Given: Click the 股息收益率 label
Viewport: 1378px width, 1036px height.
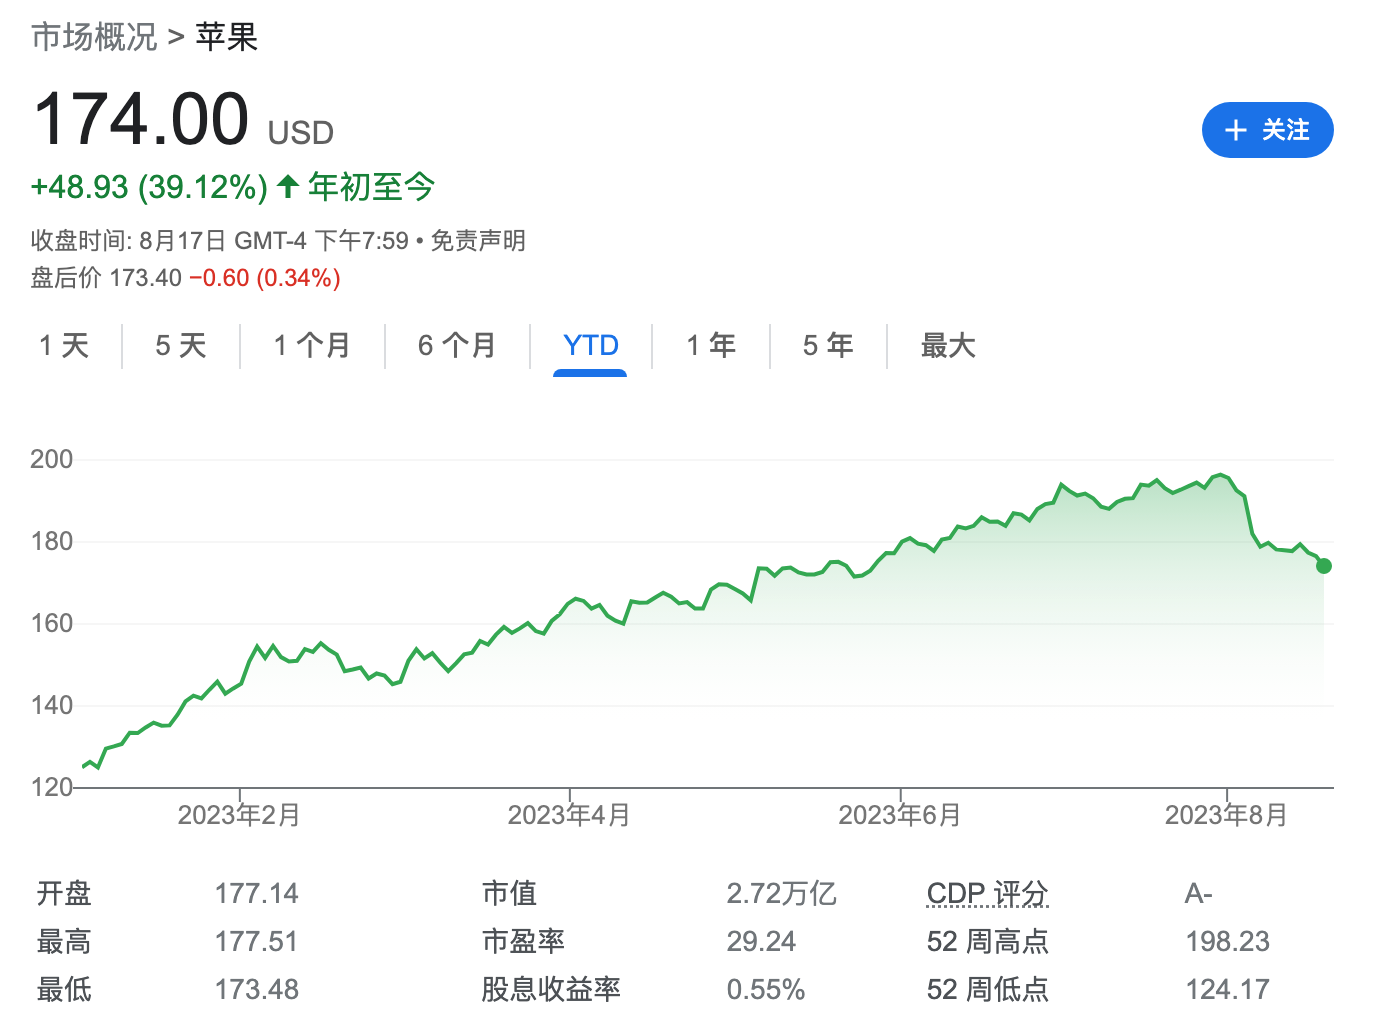Looking at the screenshot, I should 551,989.
